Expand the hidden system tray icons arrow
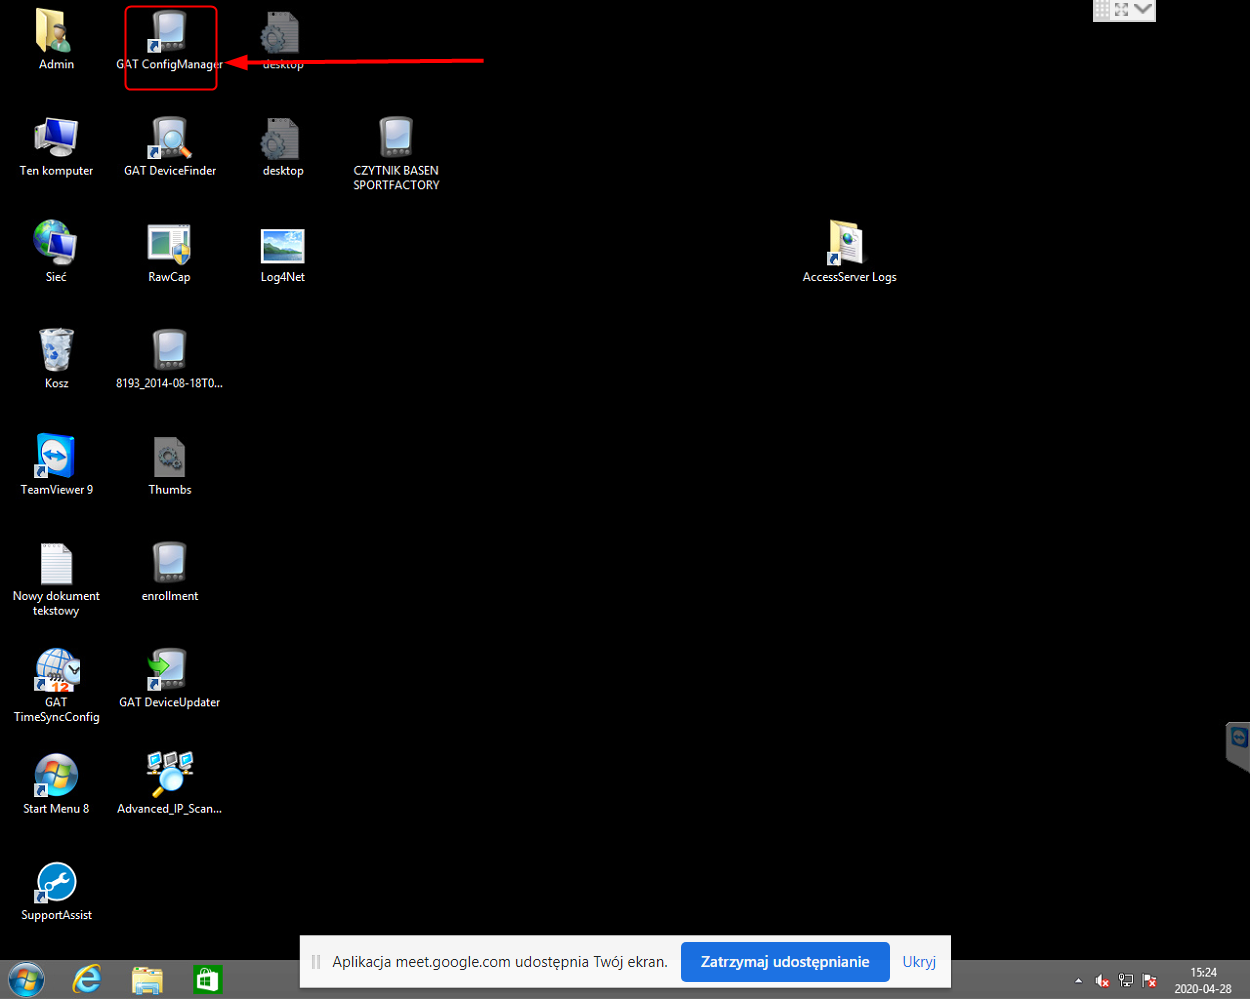Image resolution: width=1250 pixels, height=999 pixels. [1078, 981]
